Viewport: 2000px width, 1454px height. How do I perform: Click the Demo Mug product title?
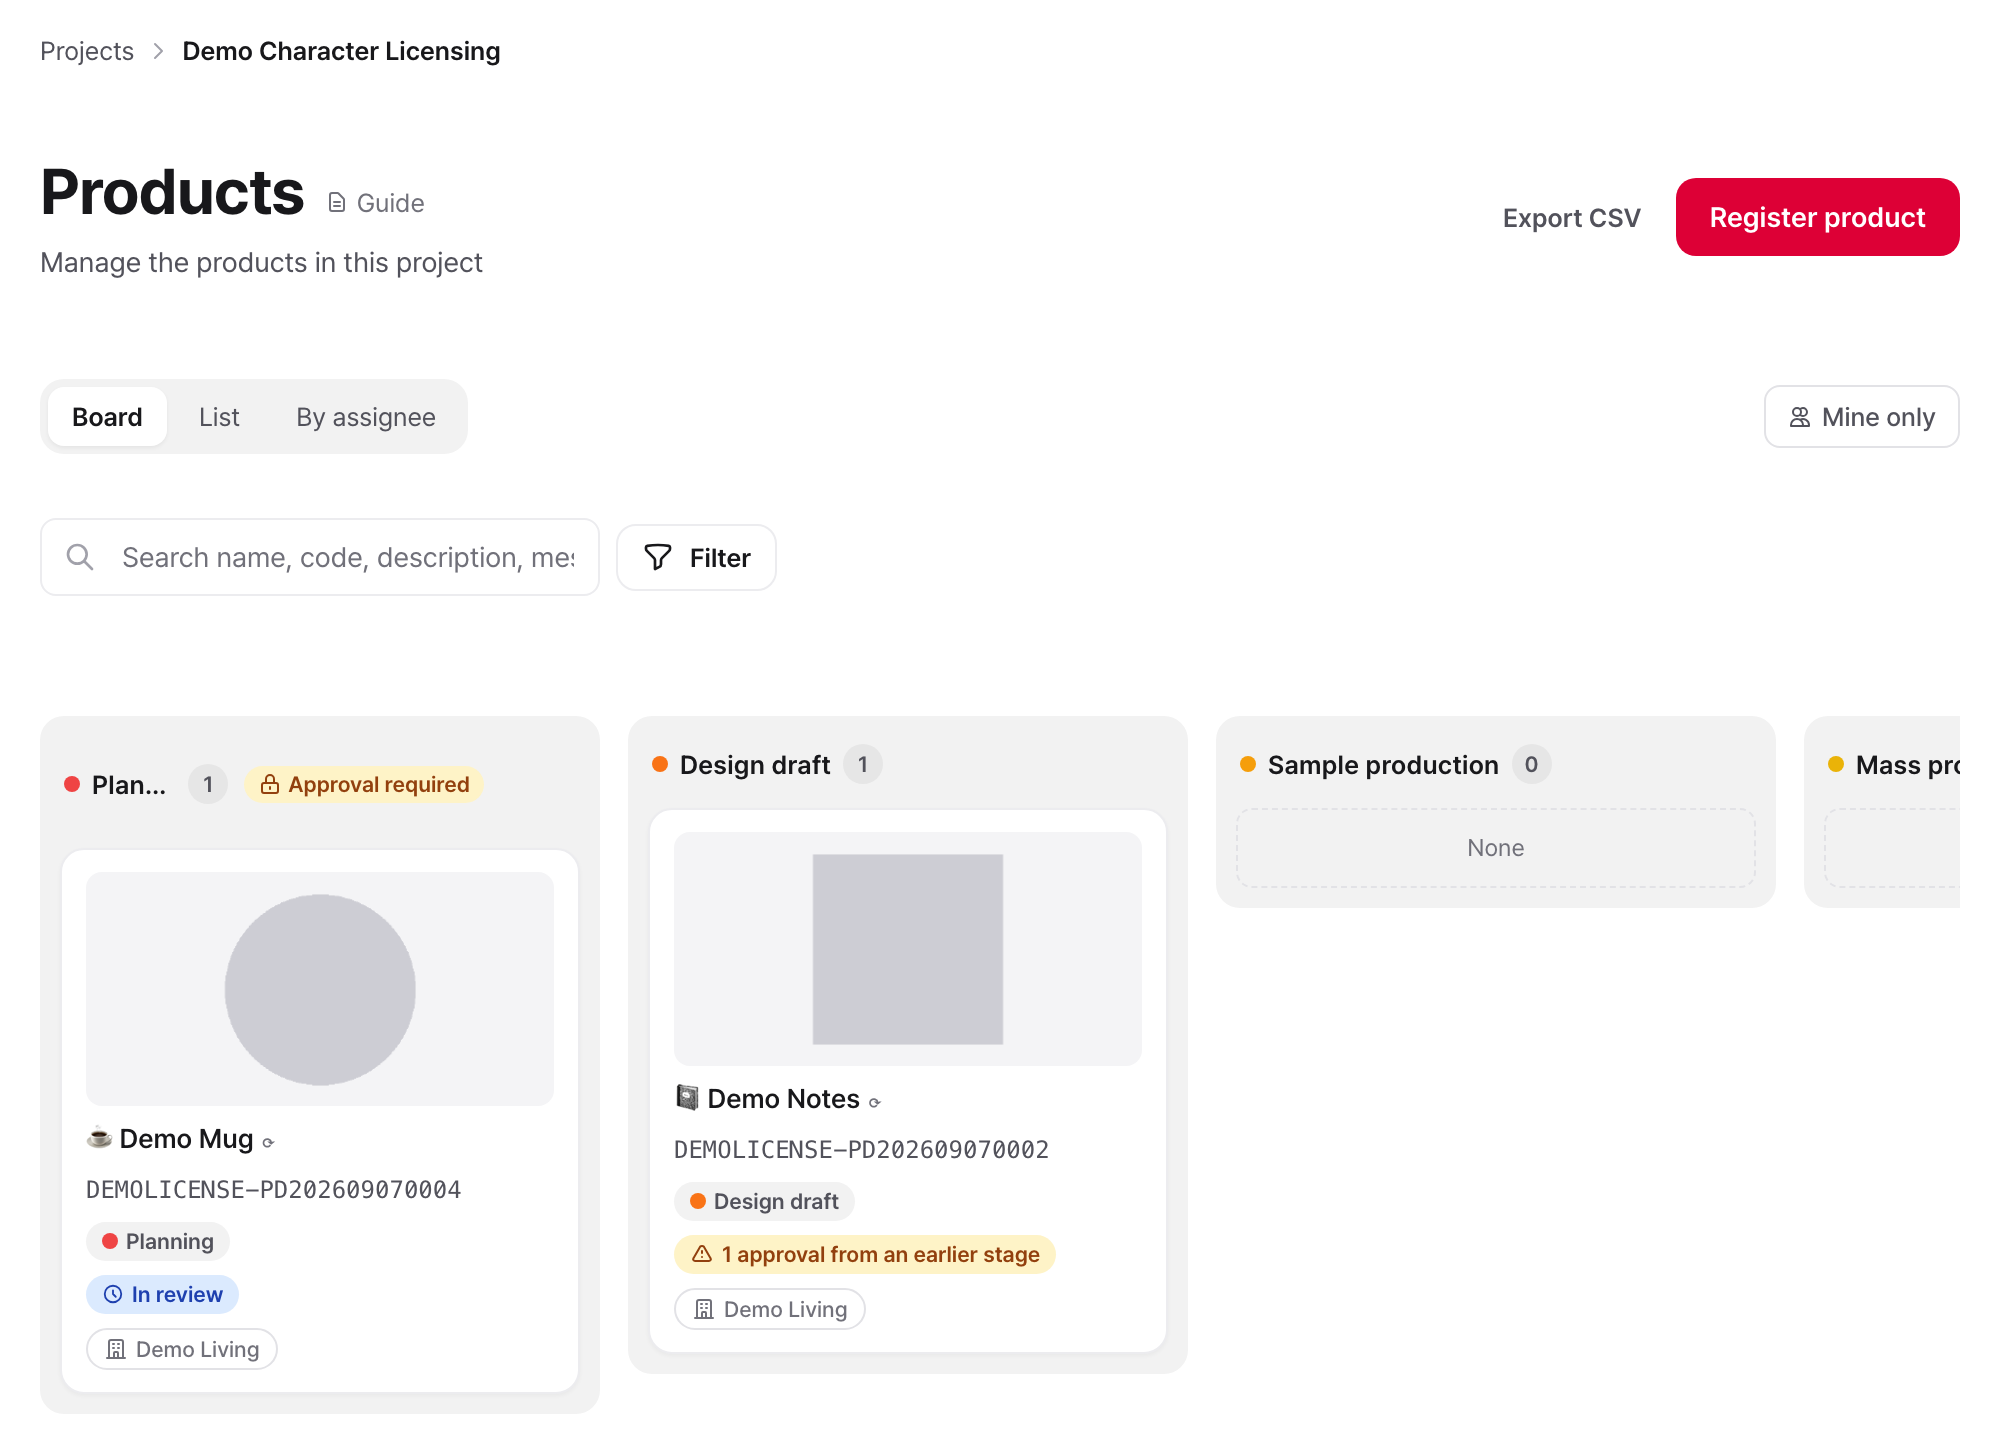click(x=186, y=1139)
